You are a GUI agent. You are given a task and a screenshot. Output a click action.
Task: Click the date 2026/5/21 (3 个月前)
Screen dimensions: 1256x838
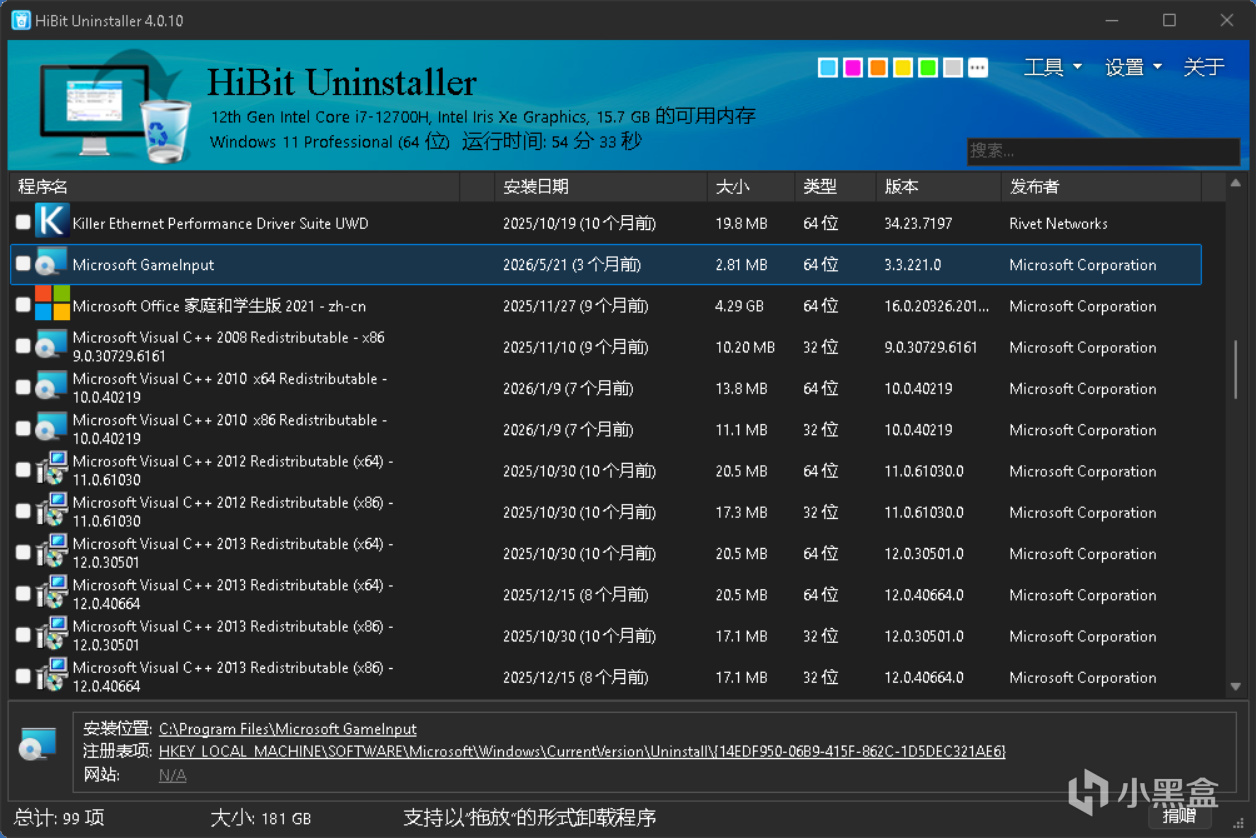(x=572, y=265)
